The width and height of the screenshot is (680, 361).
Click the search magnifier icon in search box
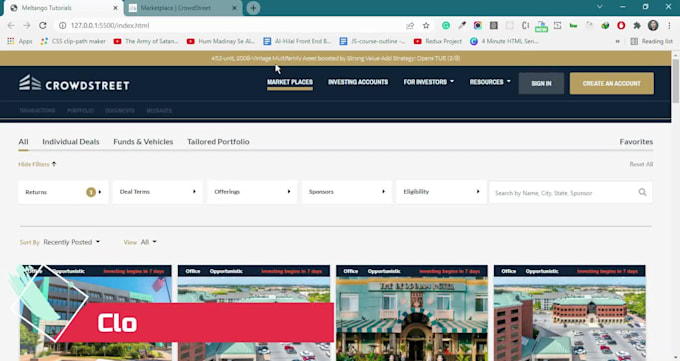pos(642,192)
